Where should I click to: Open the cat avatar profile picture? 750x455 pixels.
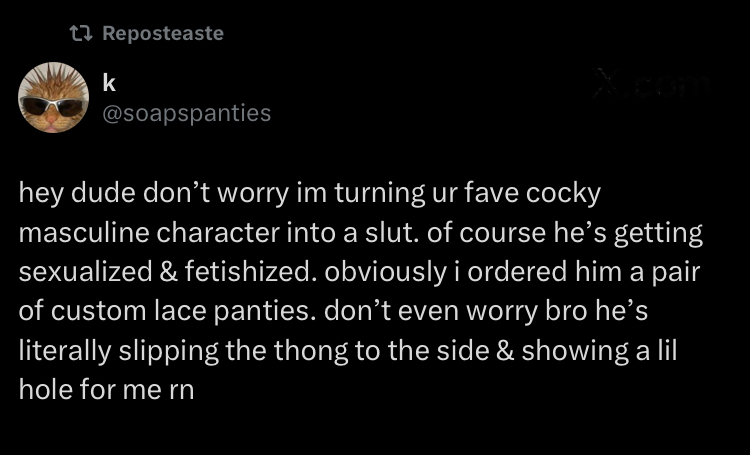[53, 96]
